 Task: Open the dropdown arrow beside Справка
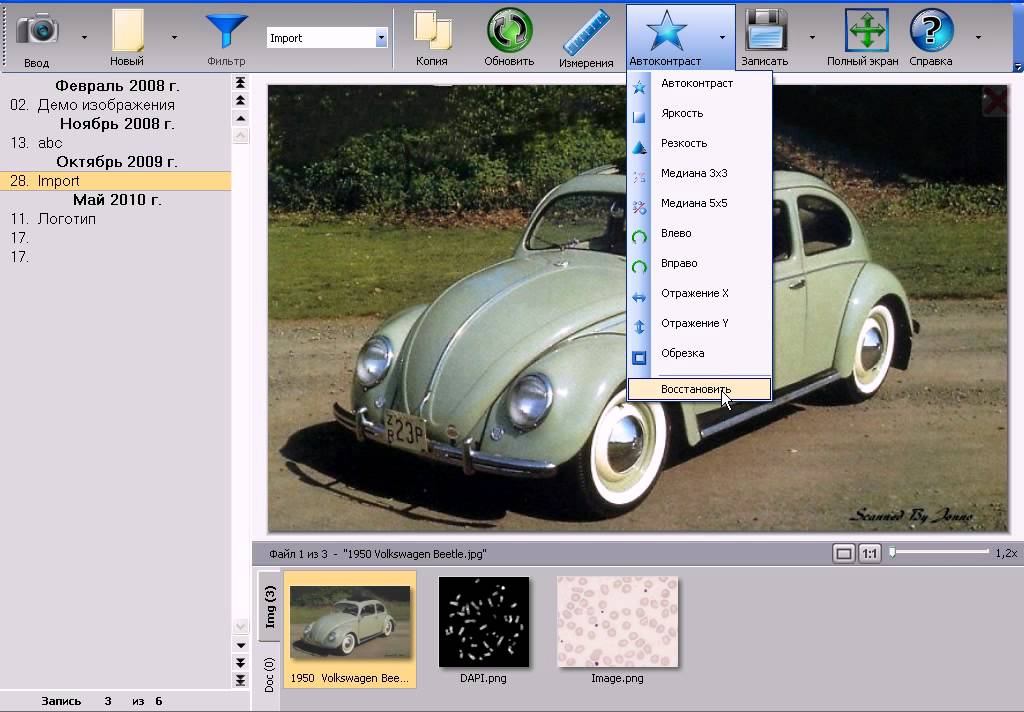click(x=978, y=37)
